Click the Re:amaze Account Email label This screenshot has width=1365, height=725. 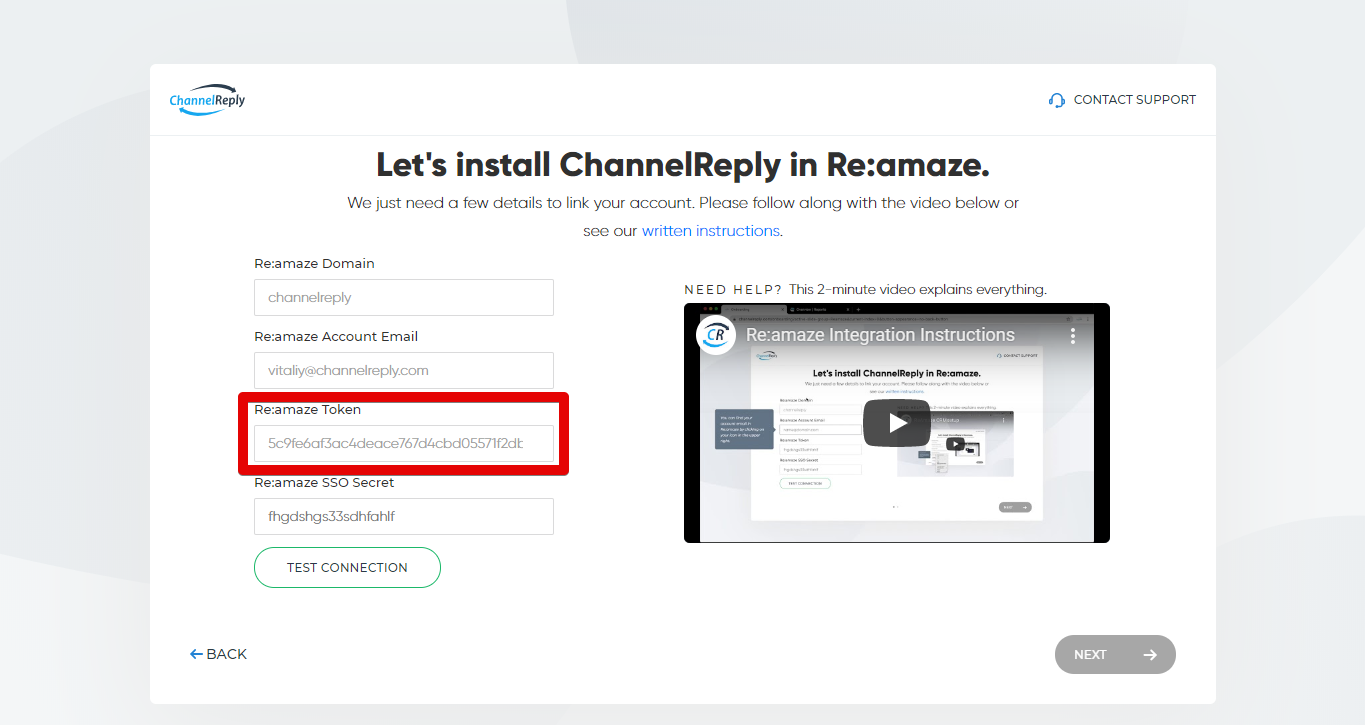(336, 337)
